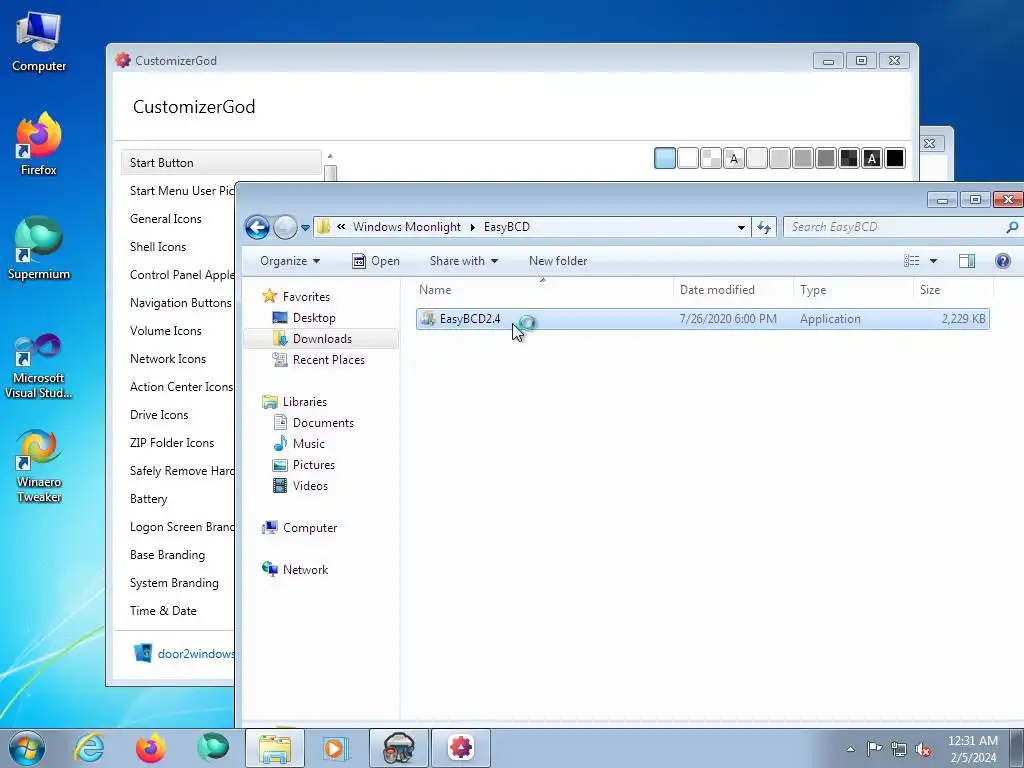
Task: Open Desktop under Favorites
Action: 313,318
